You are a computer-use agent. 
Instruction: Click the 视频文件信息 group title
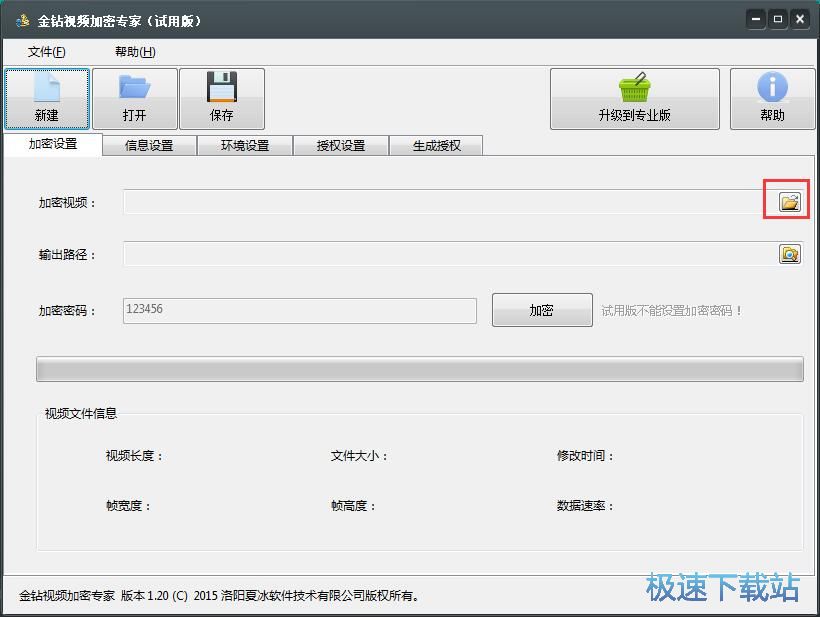(81, 414)
